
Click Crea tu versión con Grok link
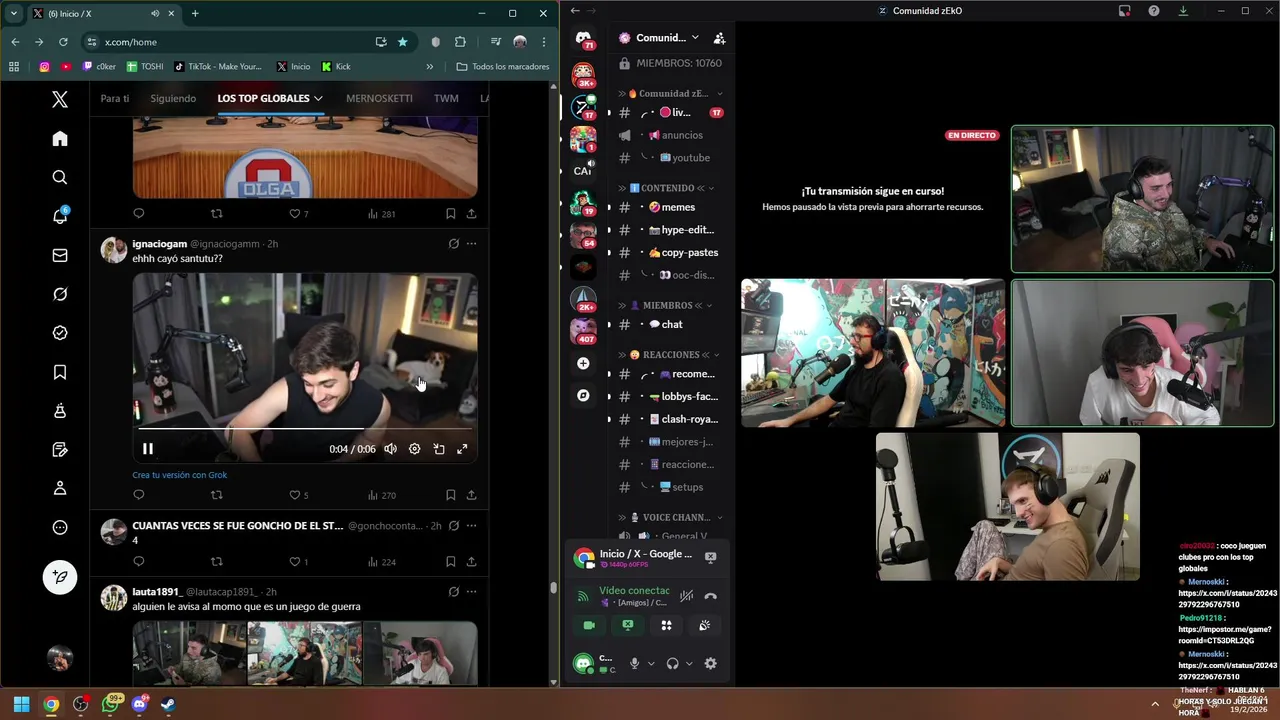180,475
